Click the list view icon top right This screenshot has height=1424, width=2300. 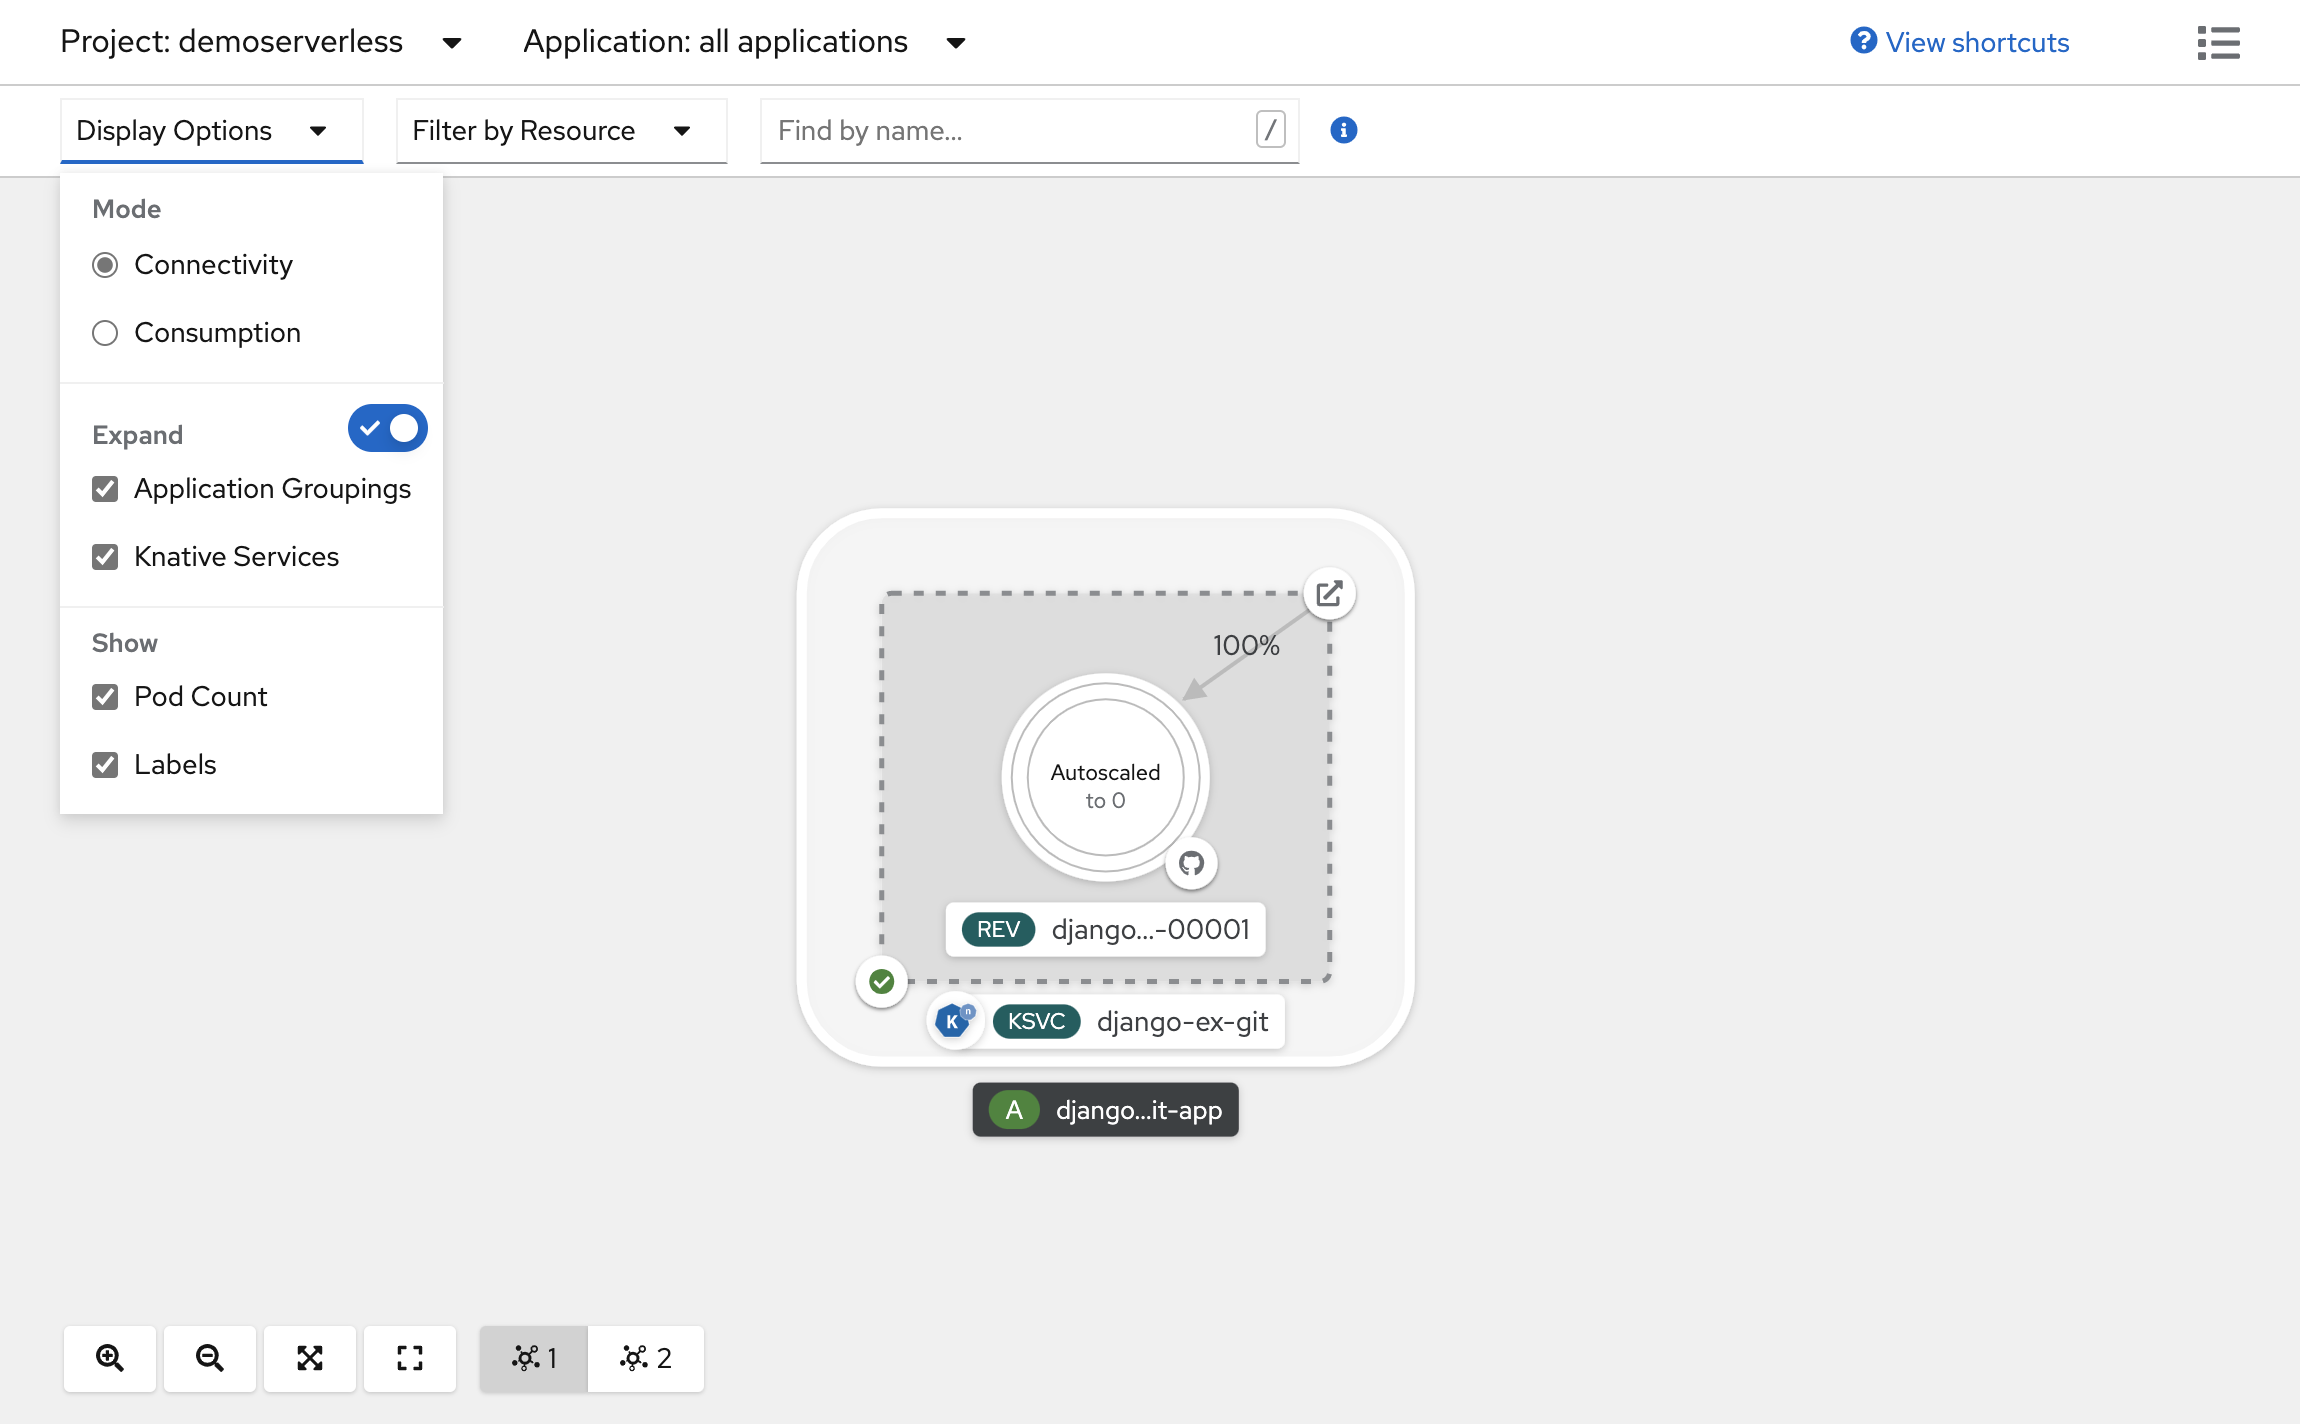[2220, 41]
